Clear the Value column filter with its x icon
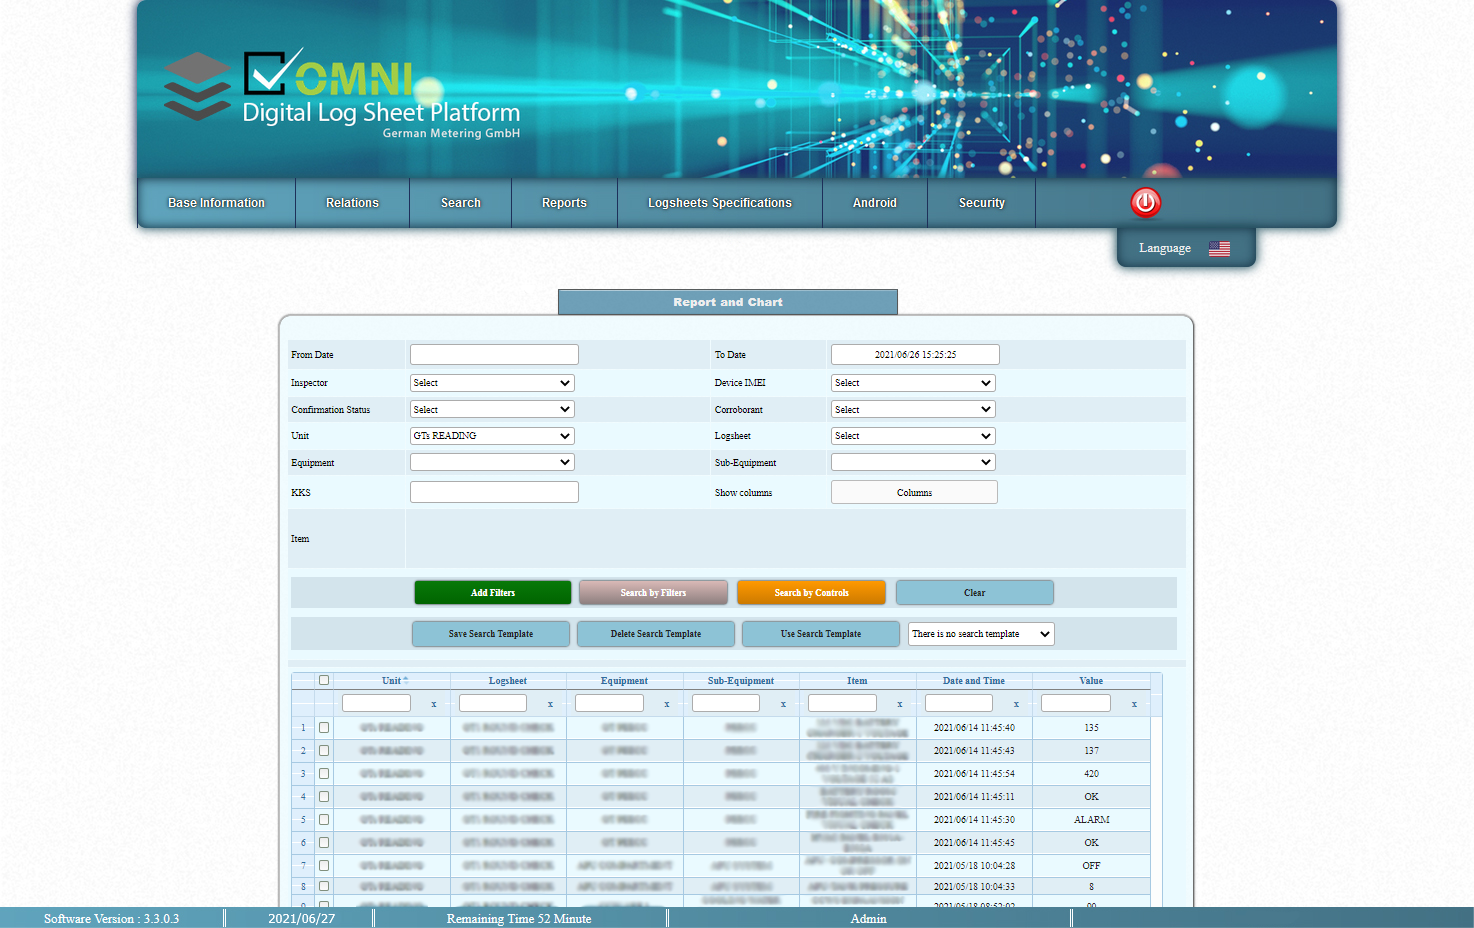The height and width of the screenshot is (928, 1474). pos(1133,704)
